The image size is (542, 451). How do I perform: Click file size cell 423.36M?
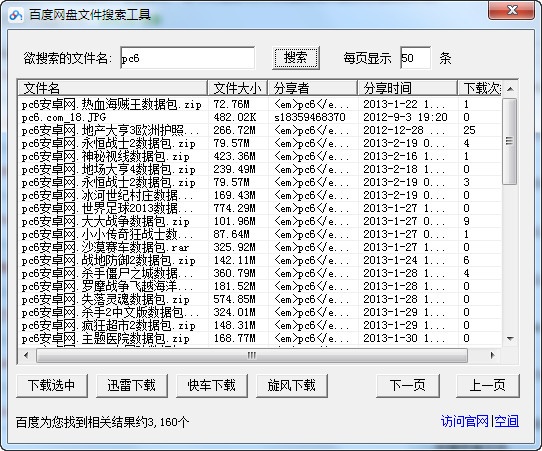click(x=234, y=157)
